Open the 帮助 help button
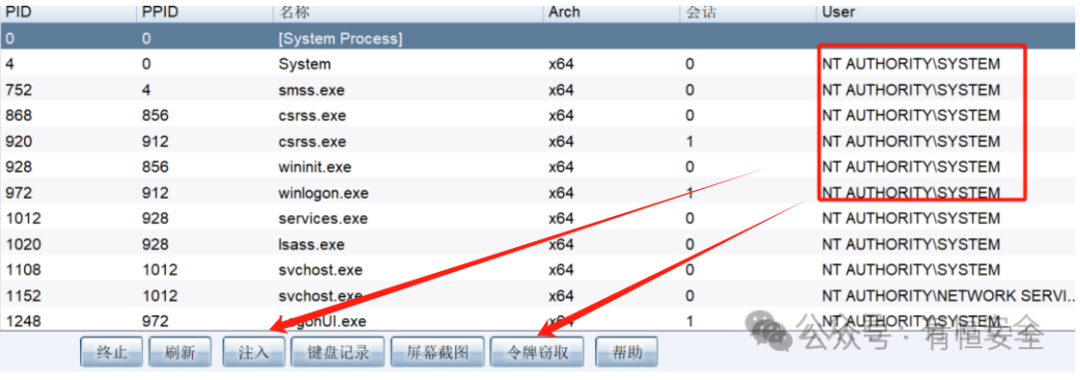 click(626, 352)
